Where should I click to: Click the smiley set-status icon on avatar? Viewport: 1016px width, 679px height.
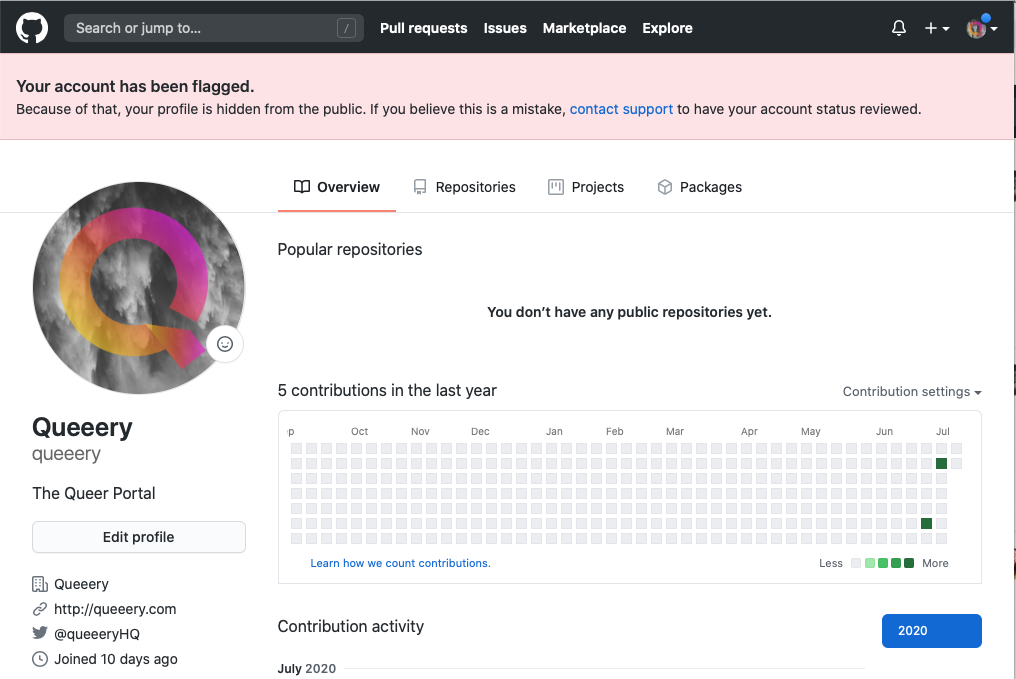225,344
